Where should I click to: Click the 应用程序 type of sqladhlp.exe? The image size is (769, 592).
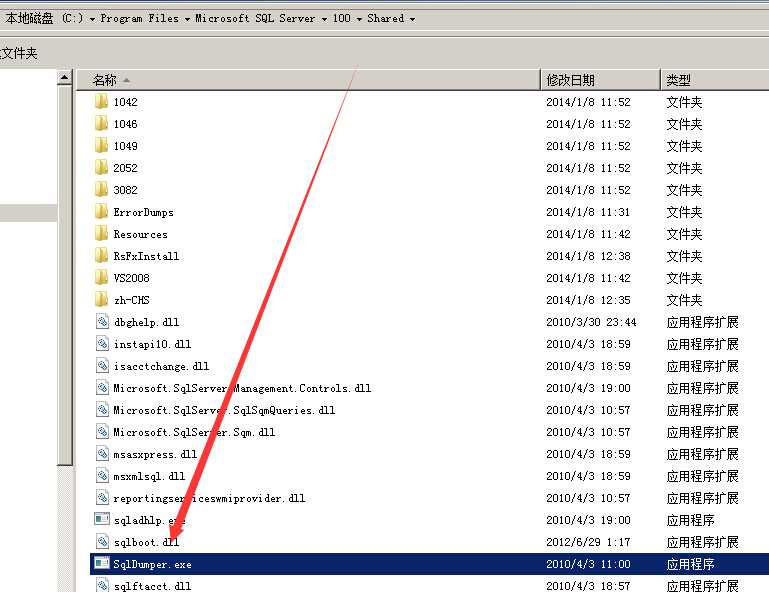tap(690, 520)
